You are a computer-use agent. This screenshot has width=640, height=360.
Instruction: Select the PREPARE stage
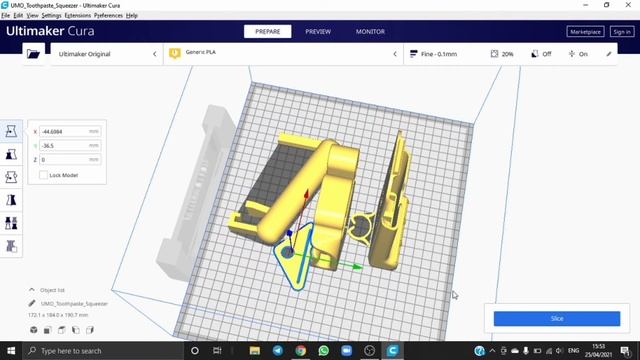[268, 31]
